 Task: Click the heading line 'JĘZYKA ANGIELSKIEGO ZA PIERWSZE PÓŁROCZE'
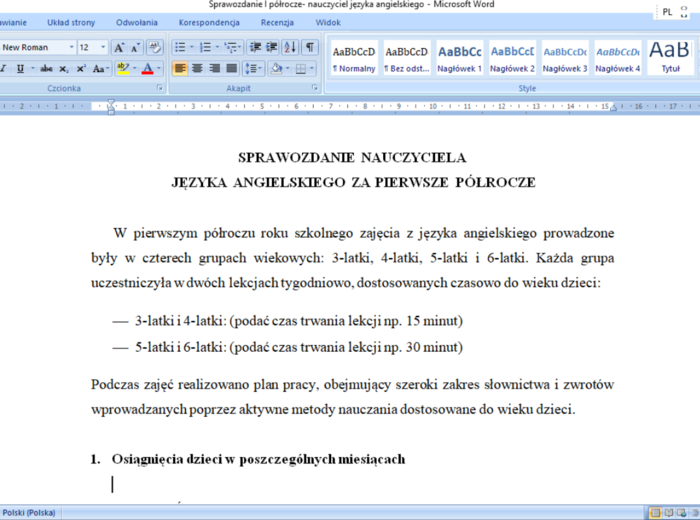[354, 183]
